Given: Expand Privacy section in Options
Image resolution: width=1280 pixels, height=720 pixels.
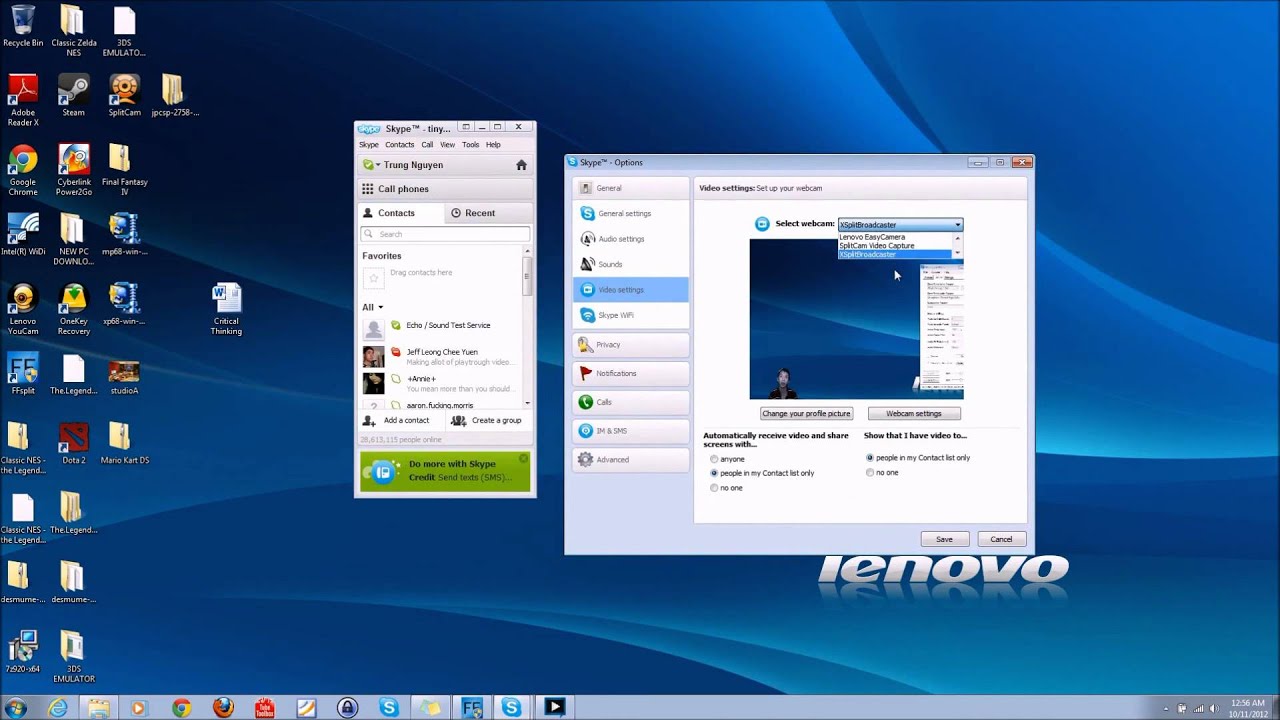Looking at the screenshot, I should click(x=631, y=344).
